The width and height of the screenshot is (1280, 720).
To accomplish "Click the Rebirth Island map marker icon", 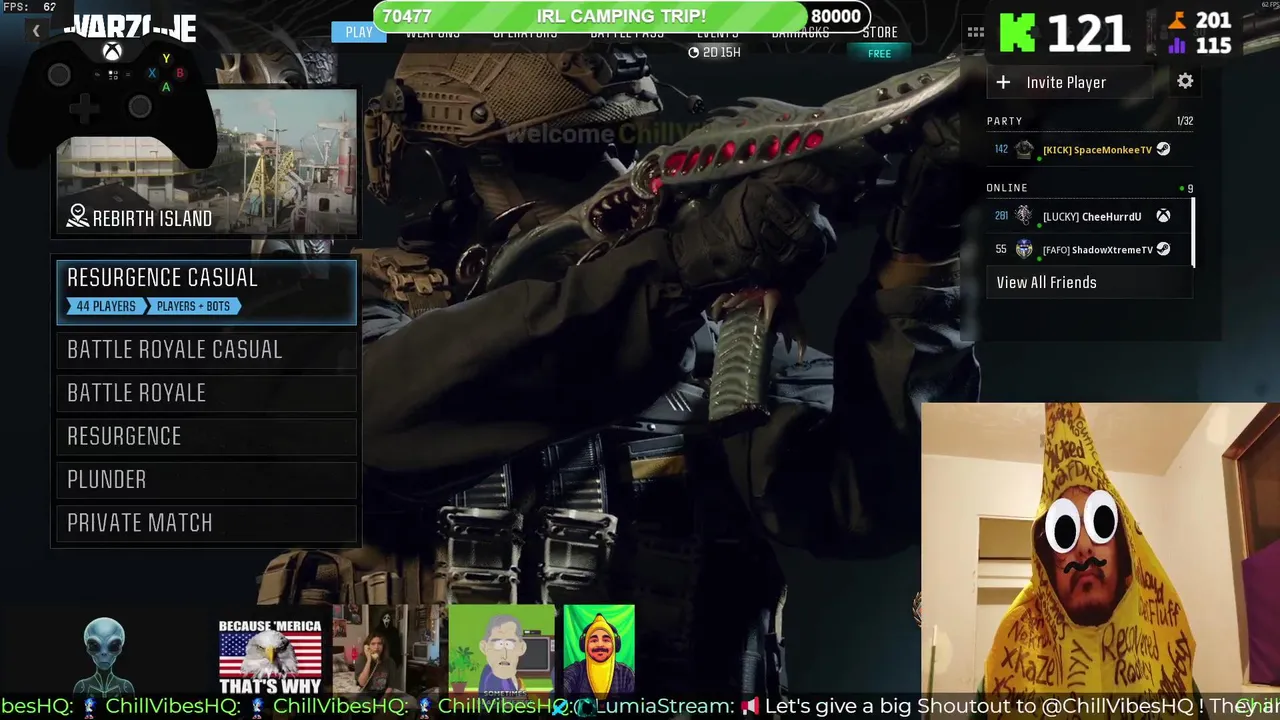I will [77, 217].
